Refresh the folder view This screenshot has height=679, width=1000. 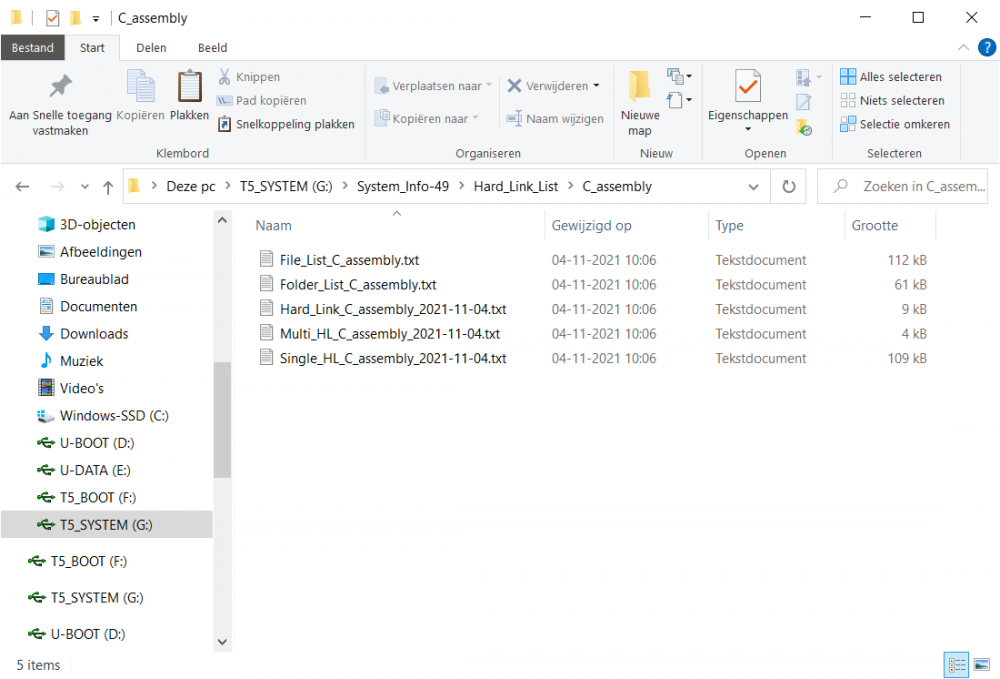[788, 186]
